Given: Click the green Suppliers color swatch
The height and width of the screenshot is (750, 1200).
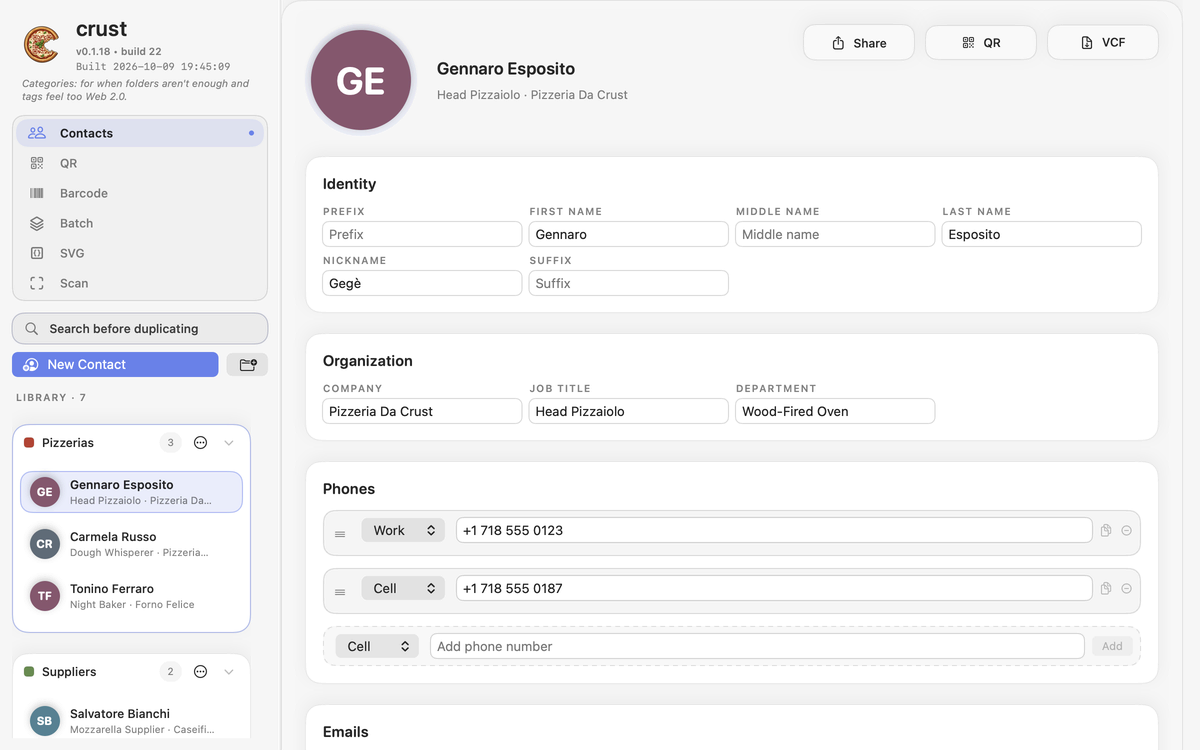Looking at the screenshot, I should pyautogui.click(x=29, y=672).
